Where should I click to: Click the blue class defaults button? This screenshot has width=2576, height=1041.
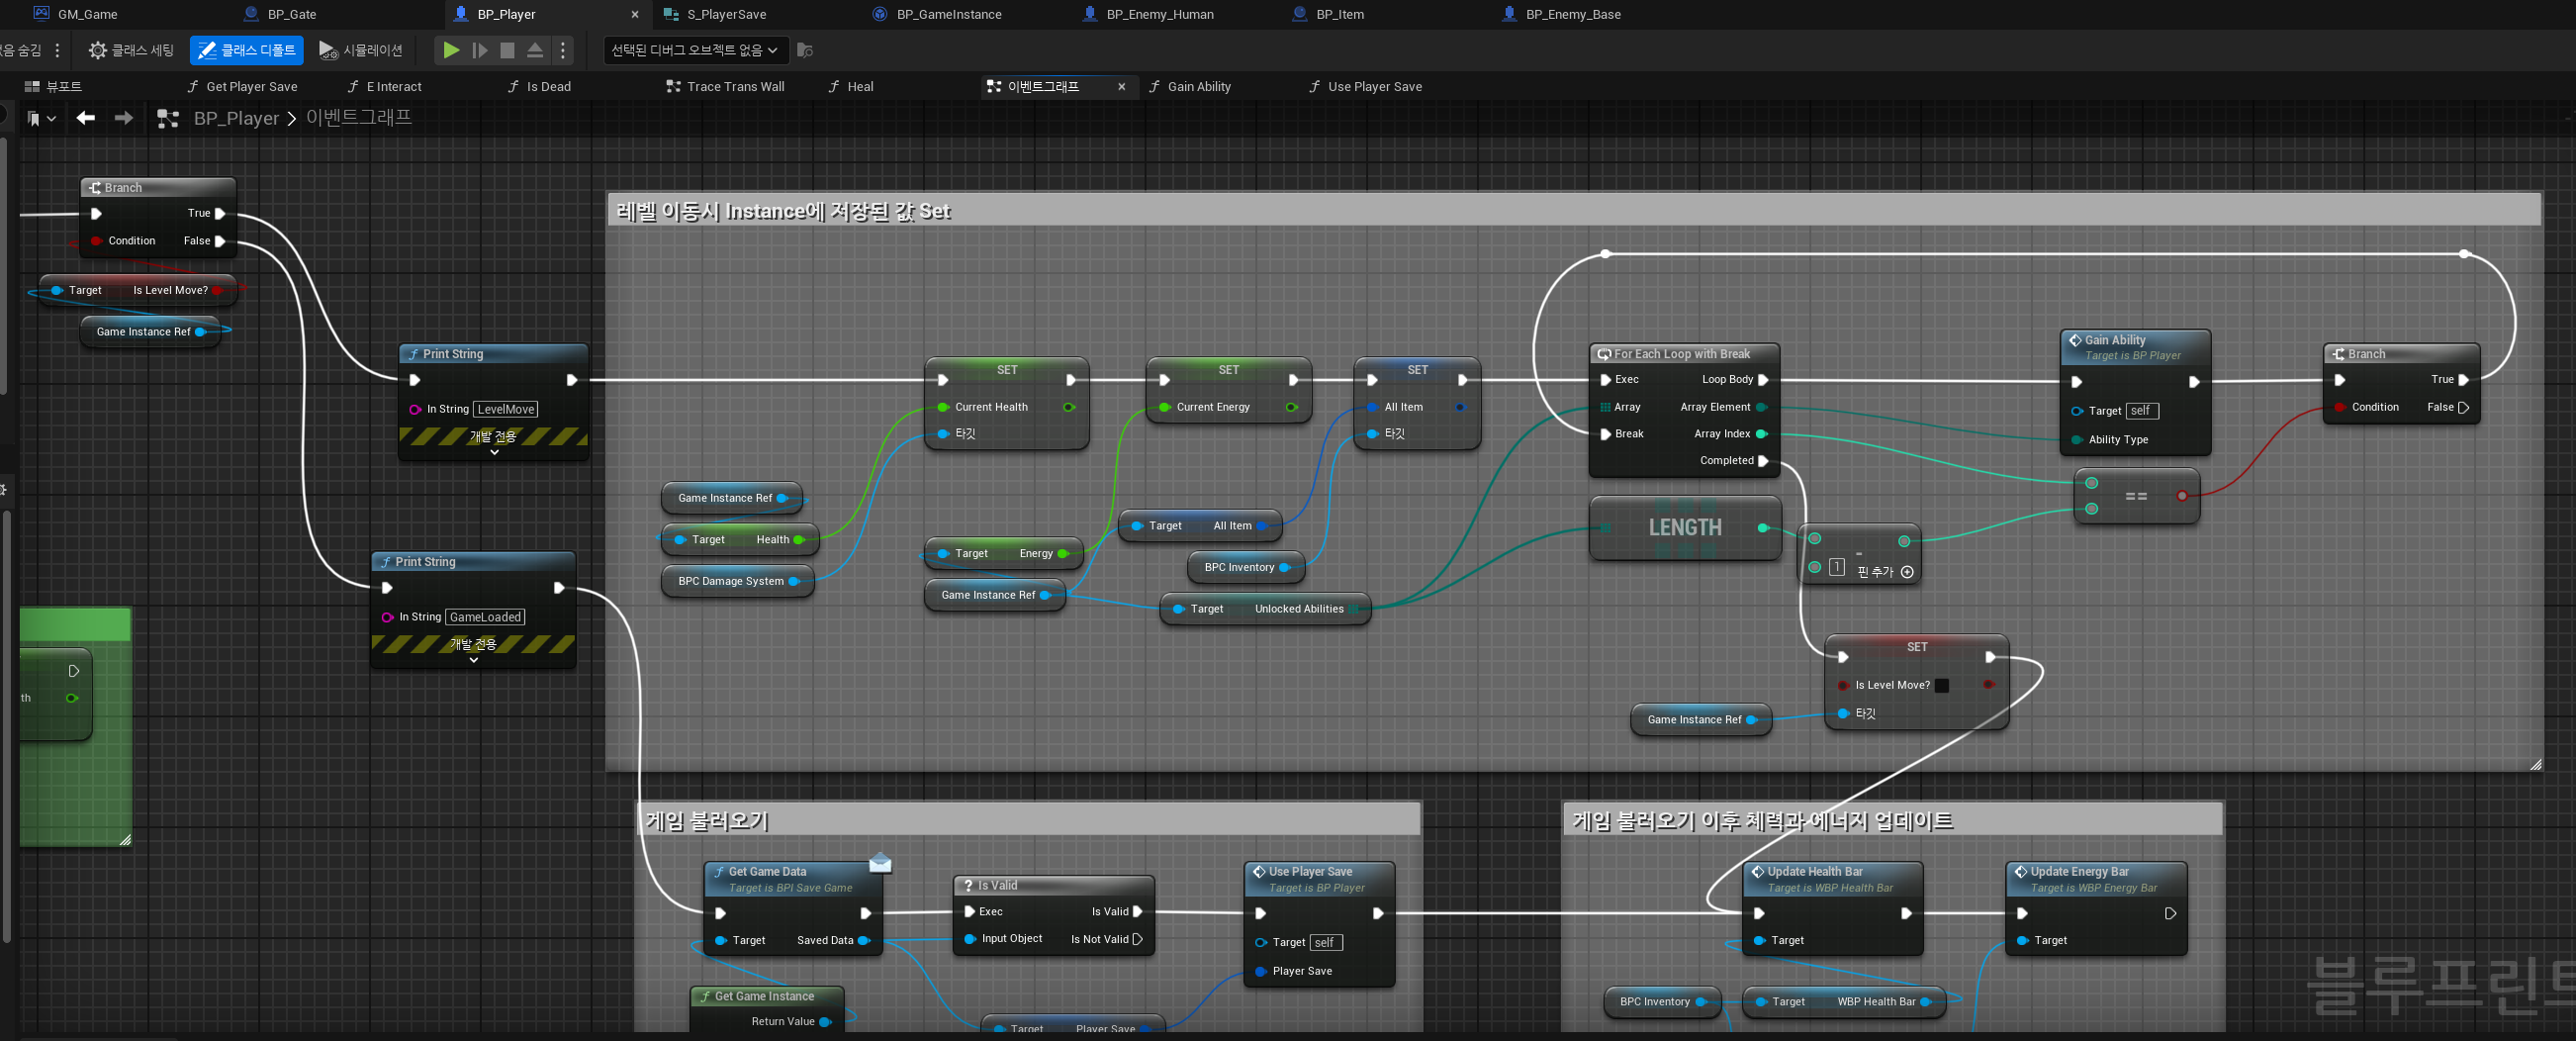point(247,50)
